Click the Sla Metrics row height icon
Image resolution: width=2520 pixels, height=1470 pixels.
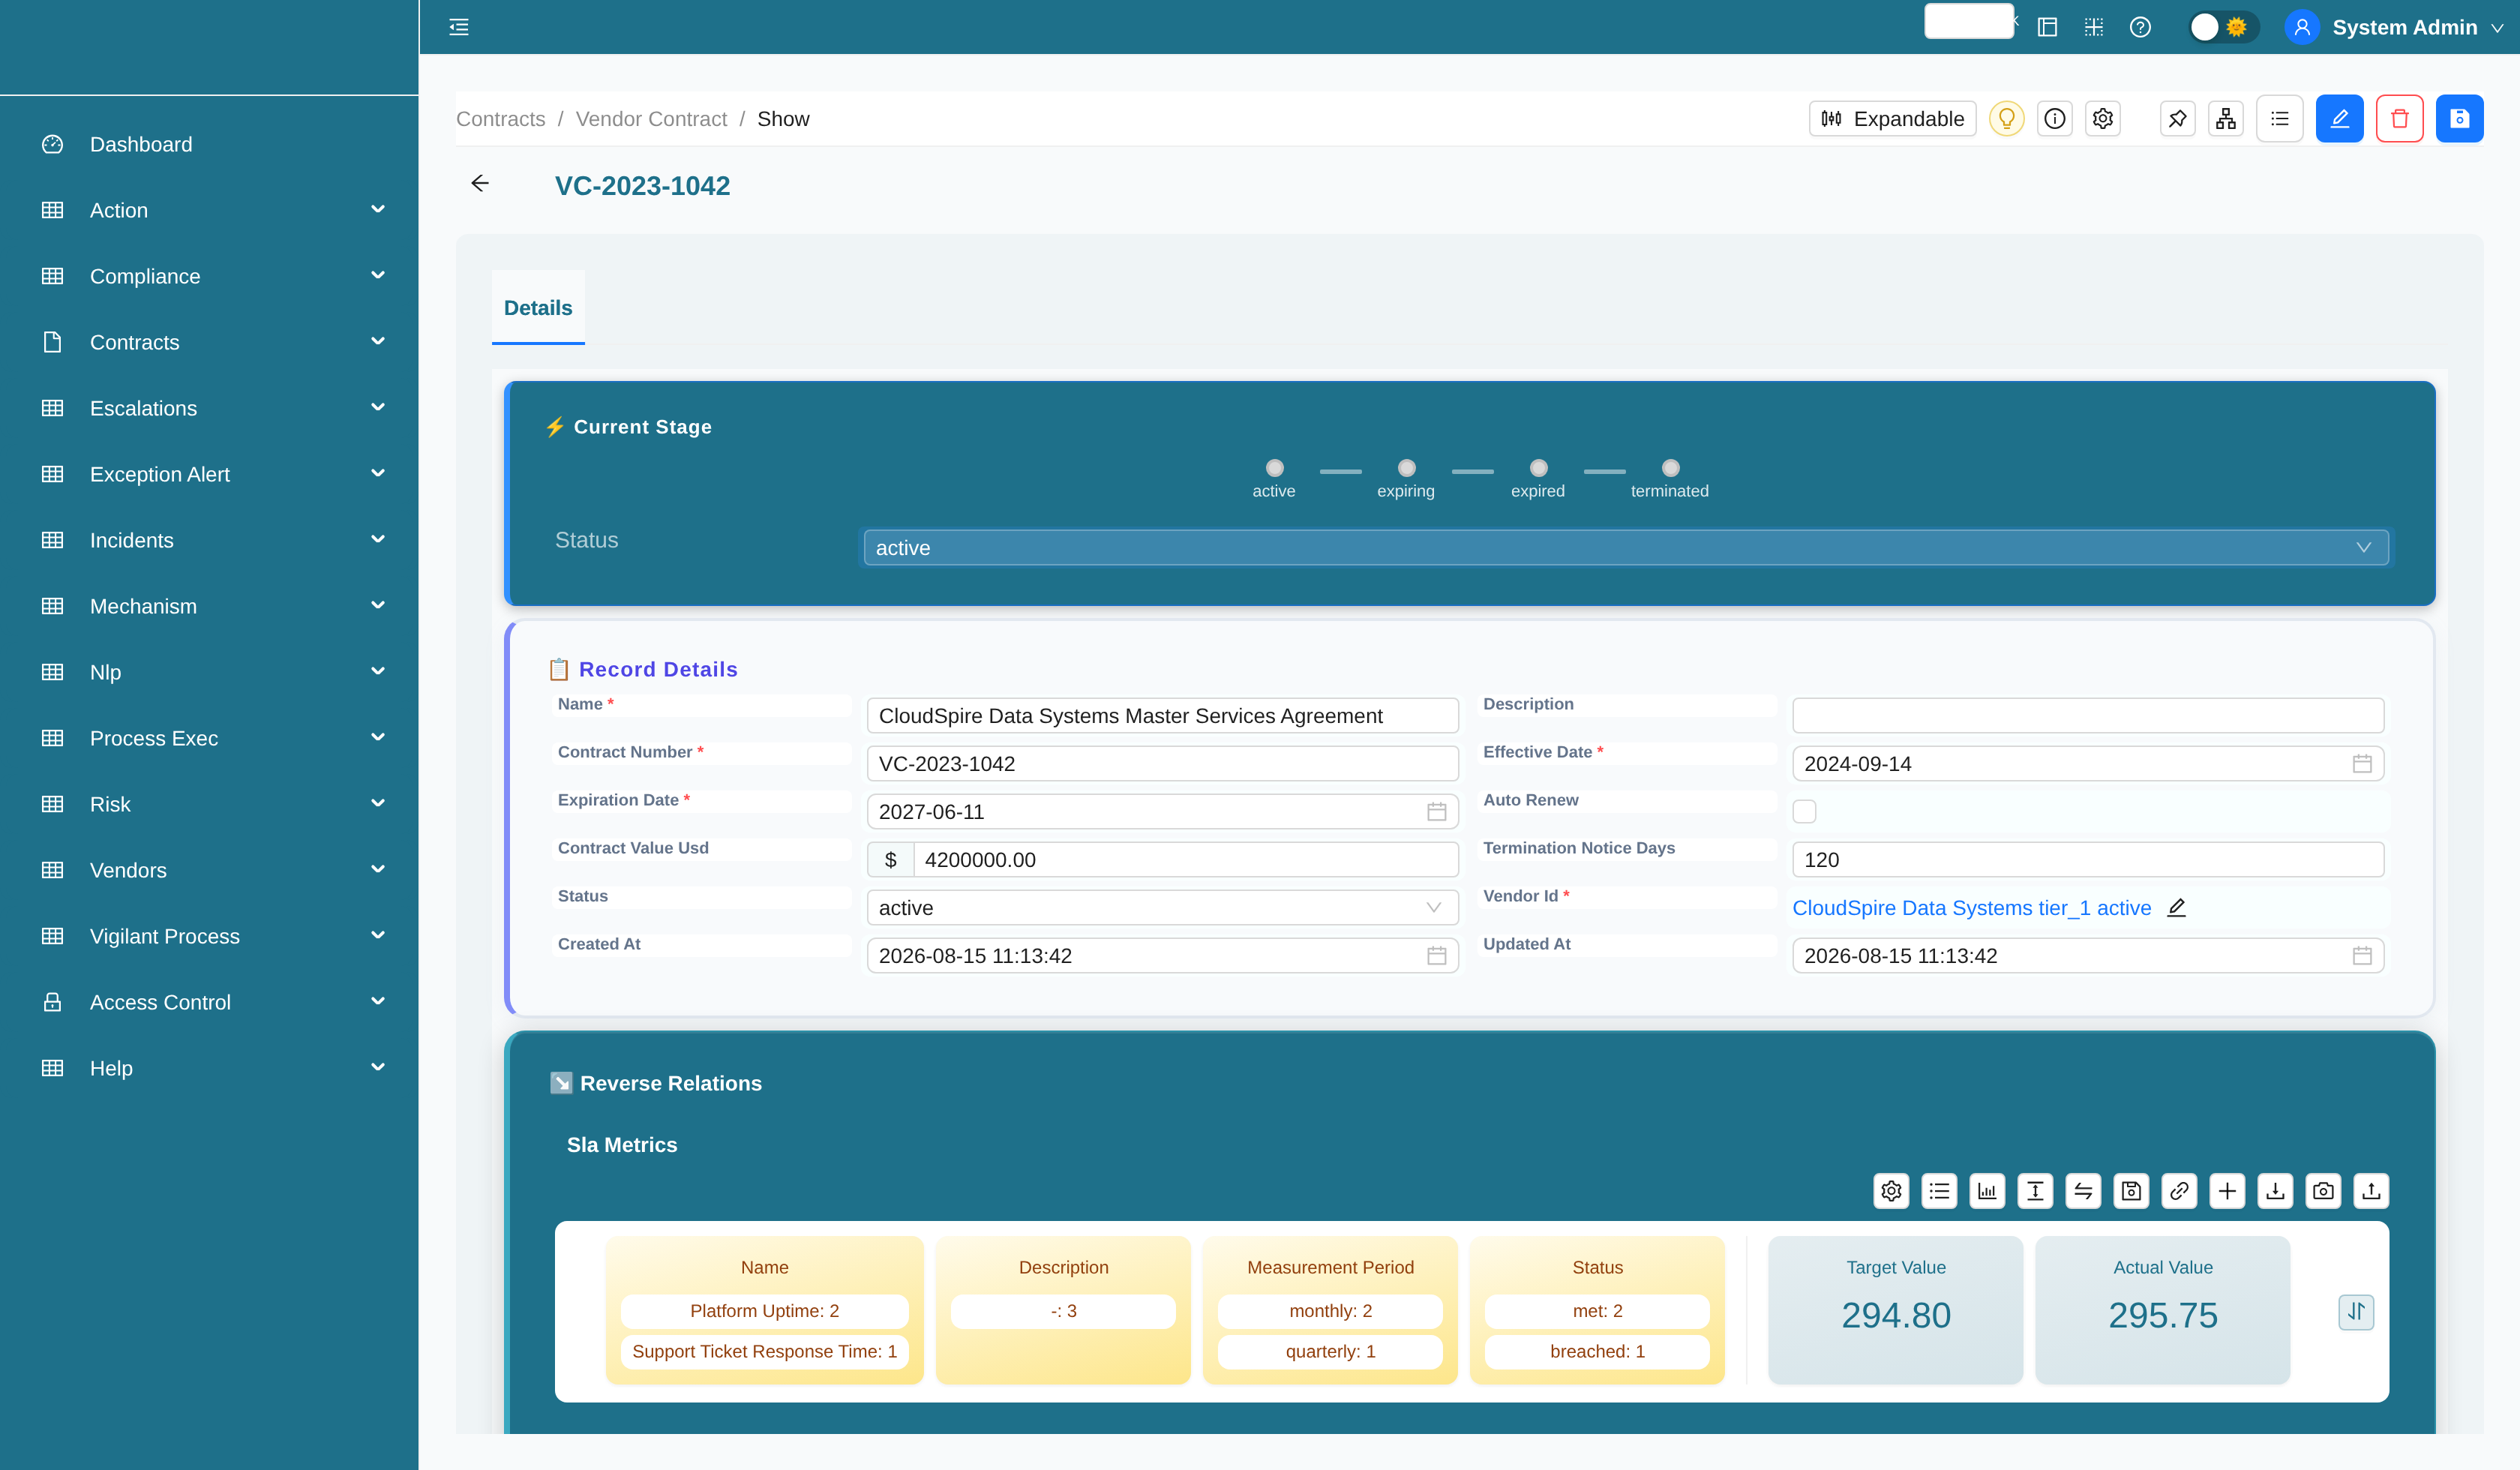pyautogui.click(x=2035, y=1191)
